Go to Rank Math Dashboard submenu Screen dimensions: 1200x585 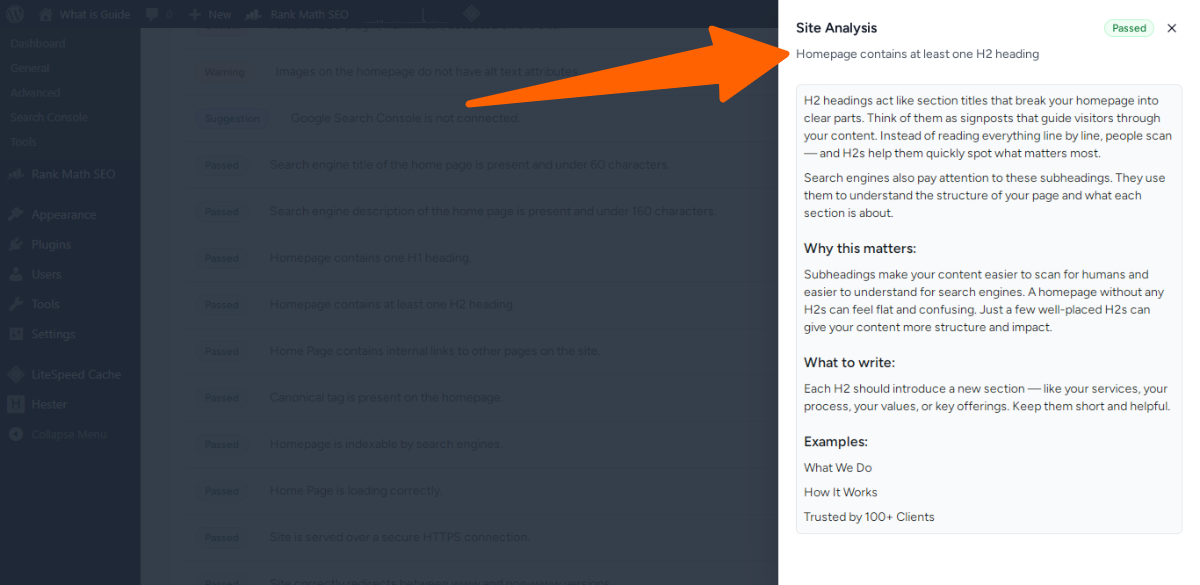[x=37, y=43]
